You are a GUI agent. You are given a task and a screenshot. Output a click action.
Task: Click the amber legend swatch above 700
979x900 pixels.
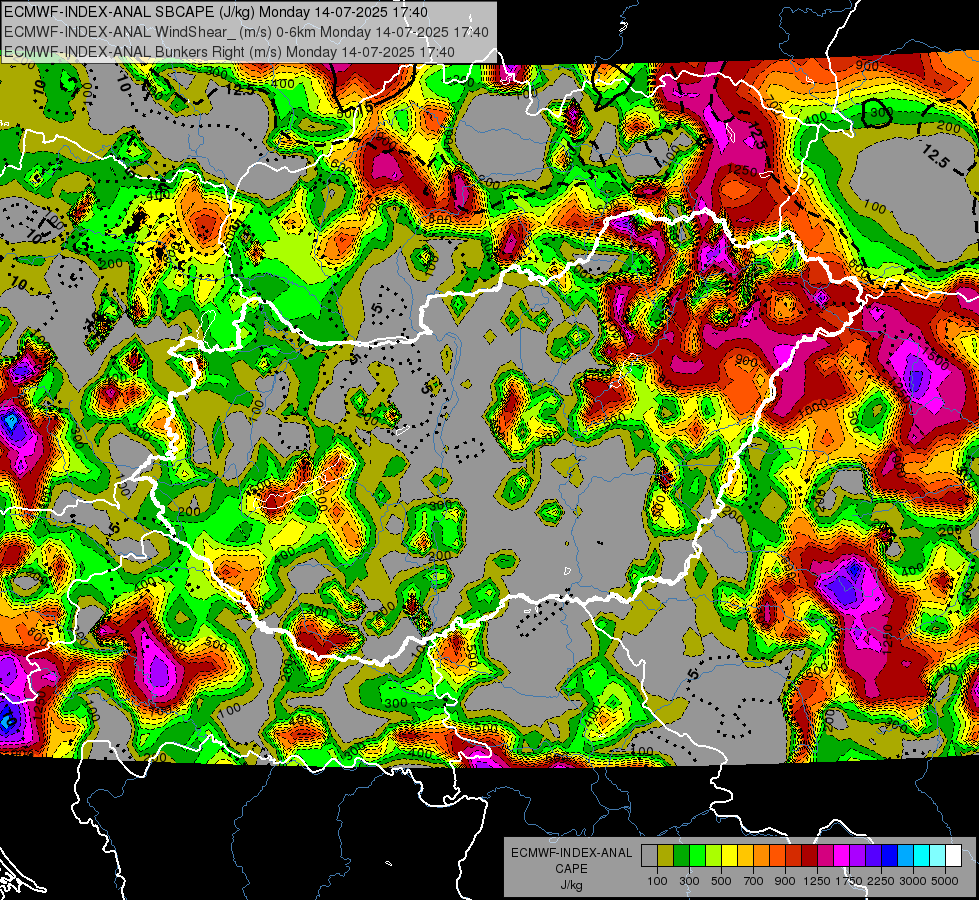click(745, 856)
